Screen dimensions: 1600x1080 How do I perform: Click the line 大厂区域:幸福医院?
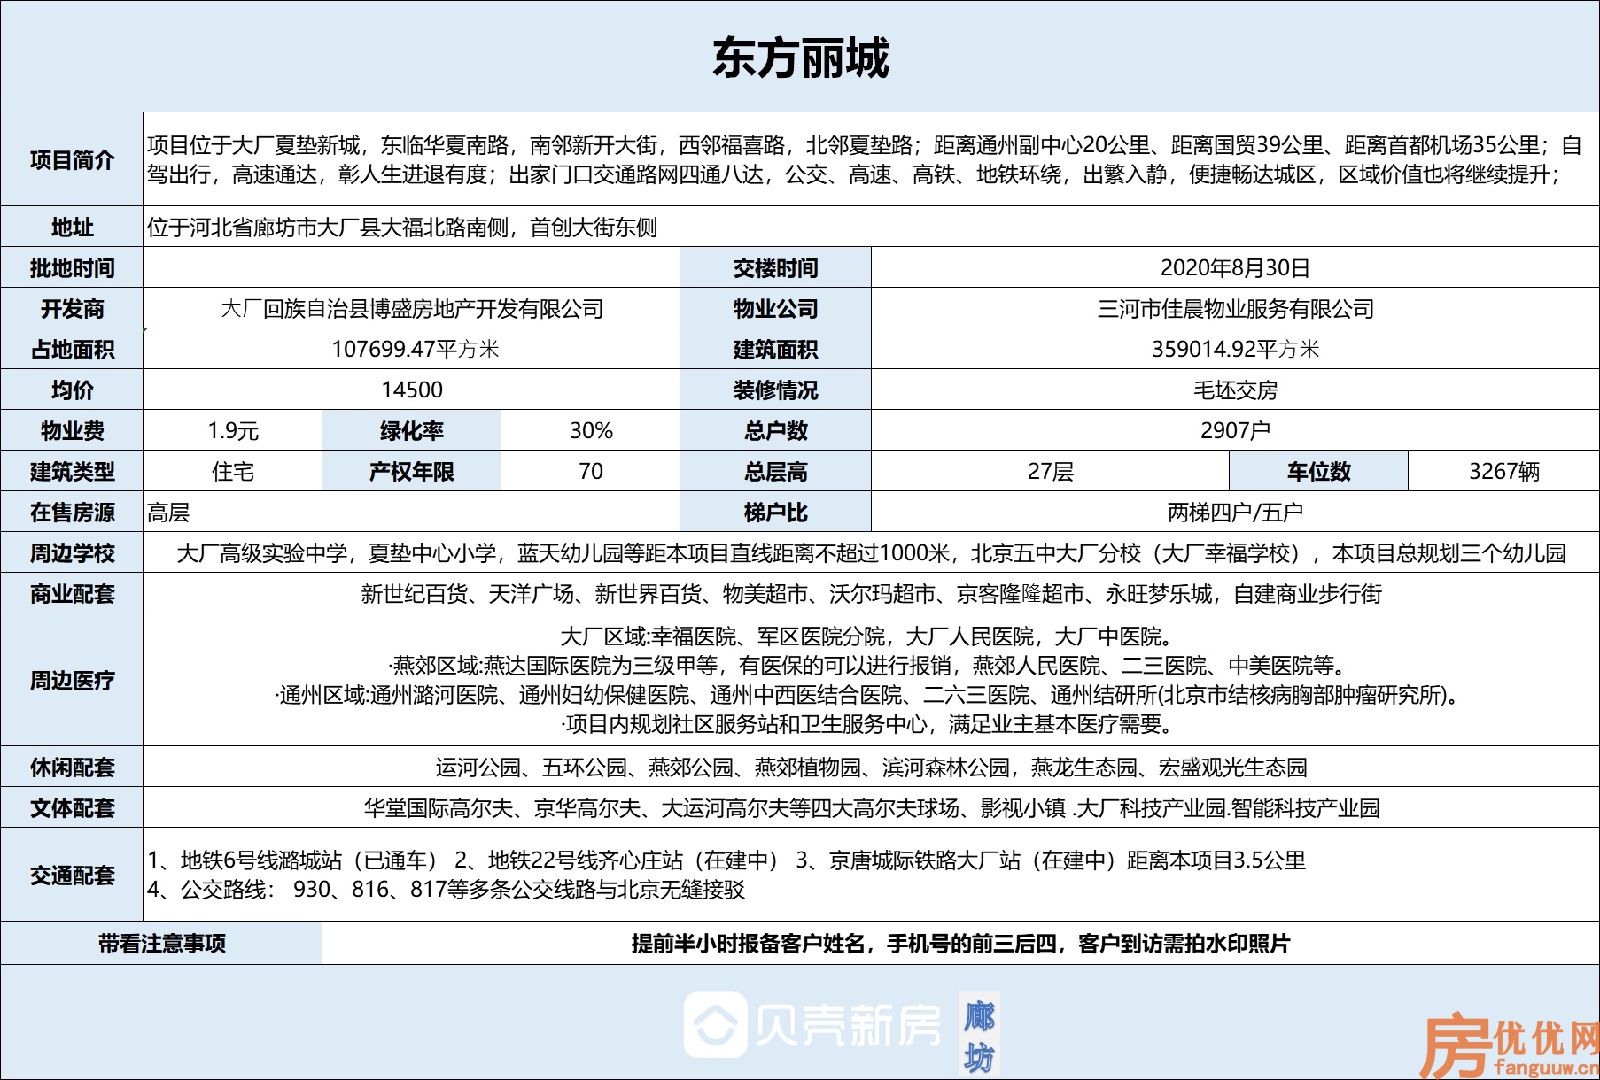[867, 636]
